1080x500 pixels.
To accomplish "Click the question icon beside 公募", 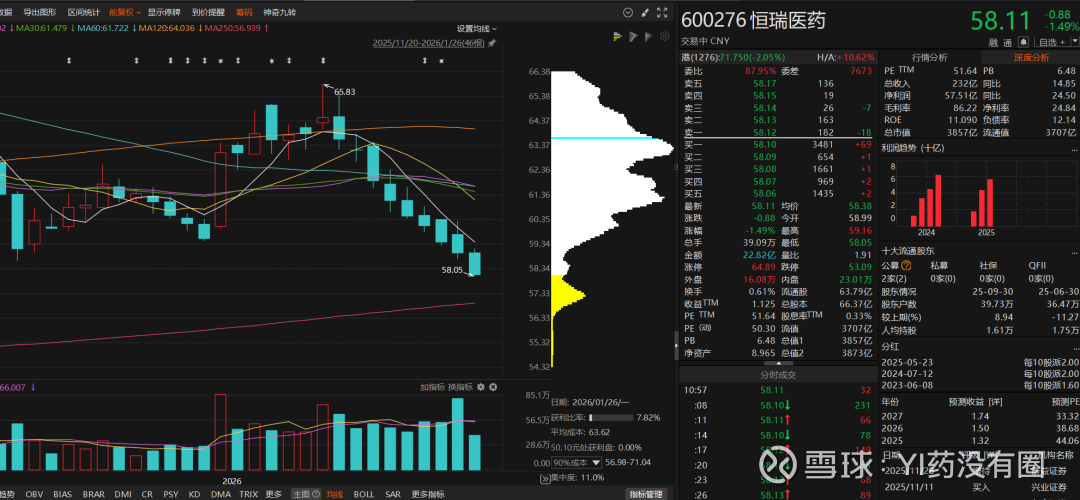I will (906, 265).
